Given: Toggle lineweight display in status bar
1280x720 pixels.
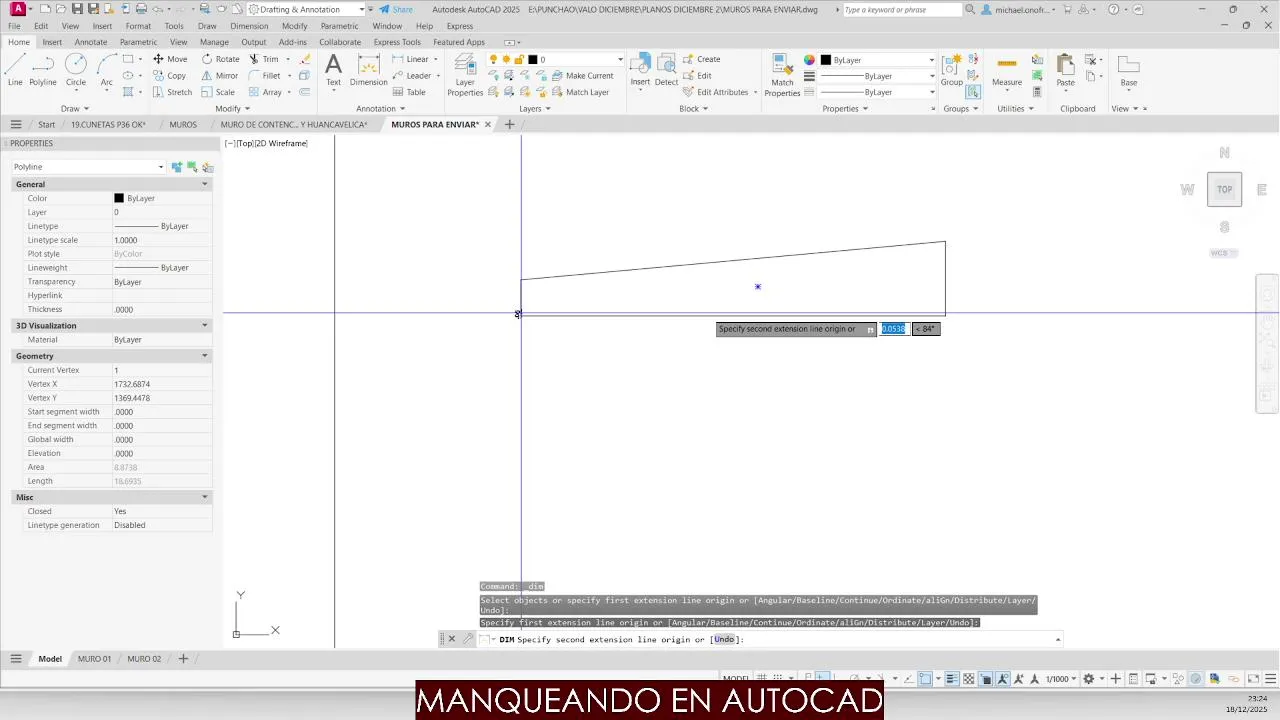Looking at the screenshot, I should [951, 679].
